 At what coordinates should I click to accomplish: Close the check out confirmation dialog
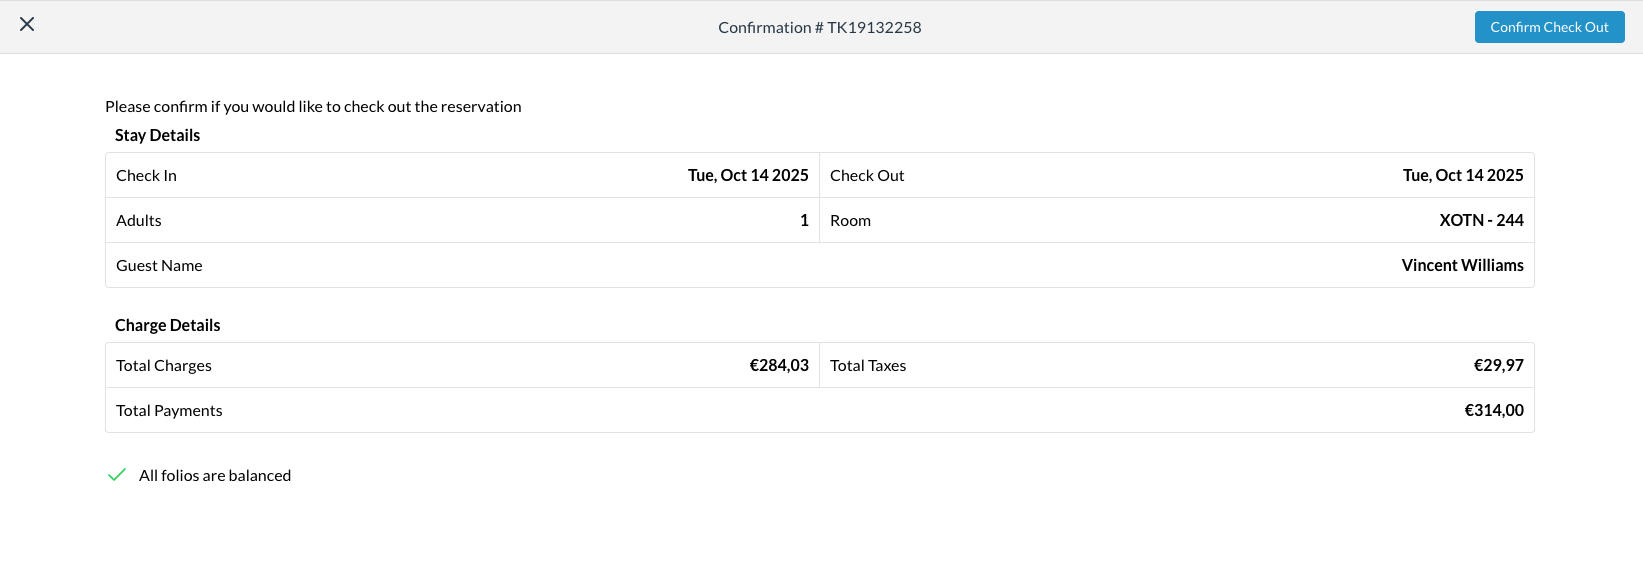(27, 24)
